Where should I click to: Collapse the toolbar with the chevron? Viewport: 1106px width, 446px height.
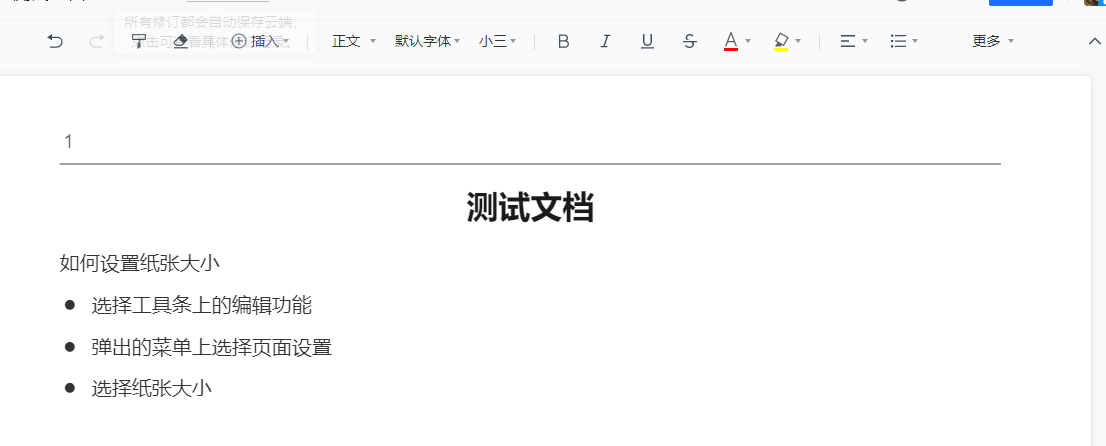pos(1094,41)
